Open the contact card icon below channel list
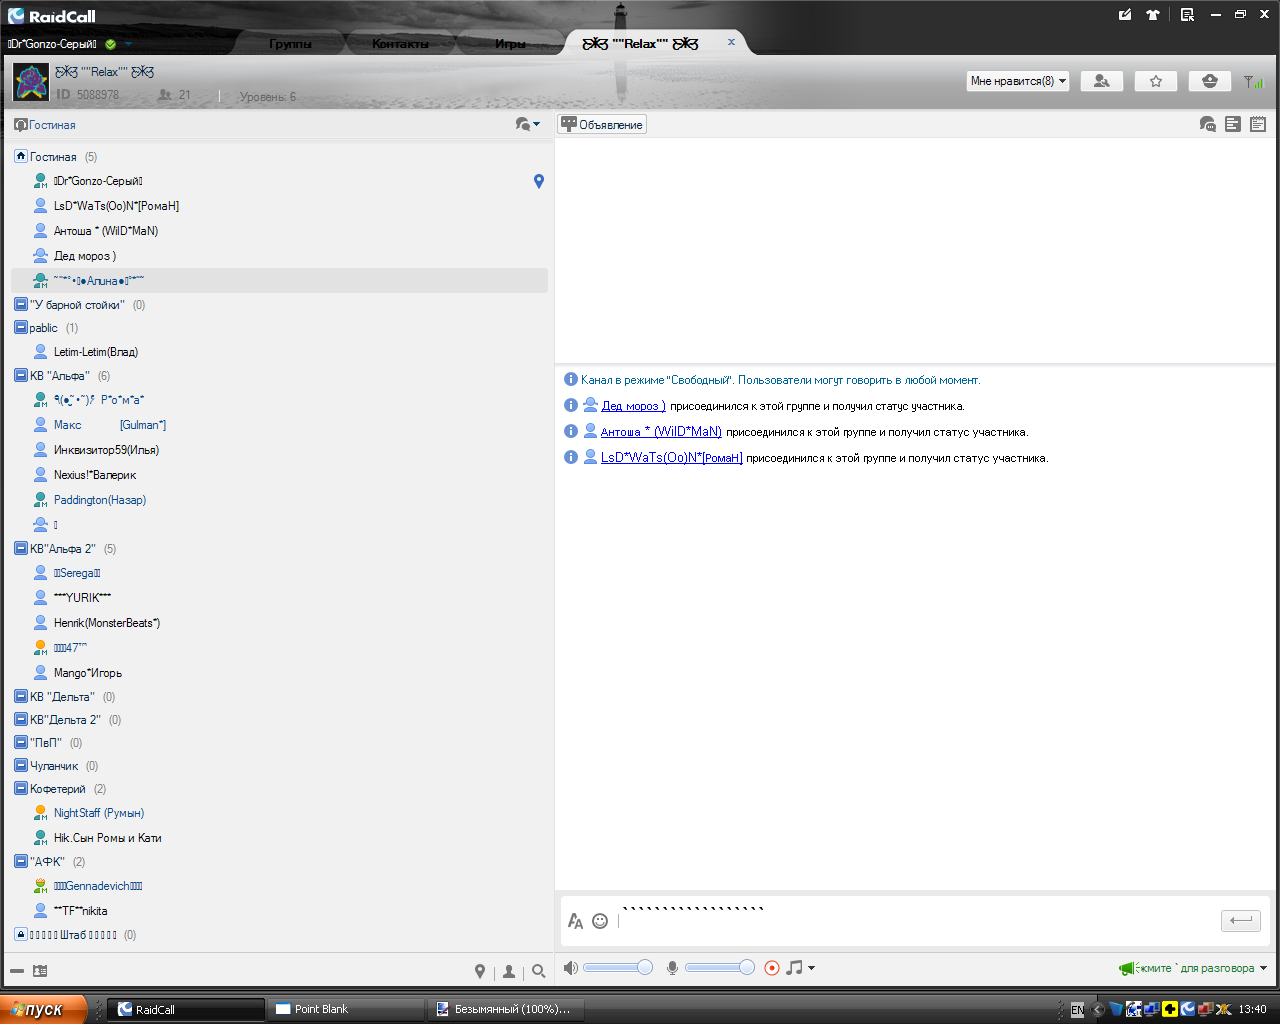 (x=40, y=971)
